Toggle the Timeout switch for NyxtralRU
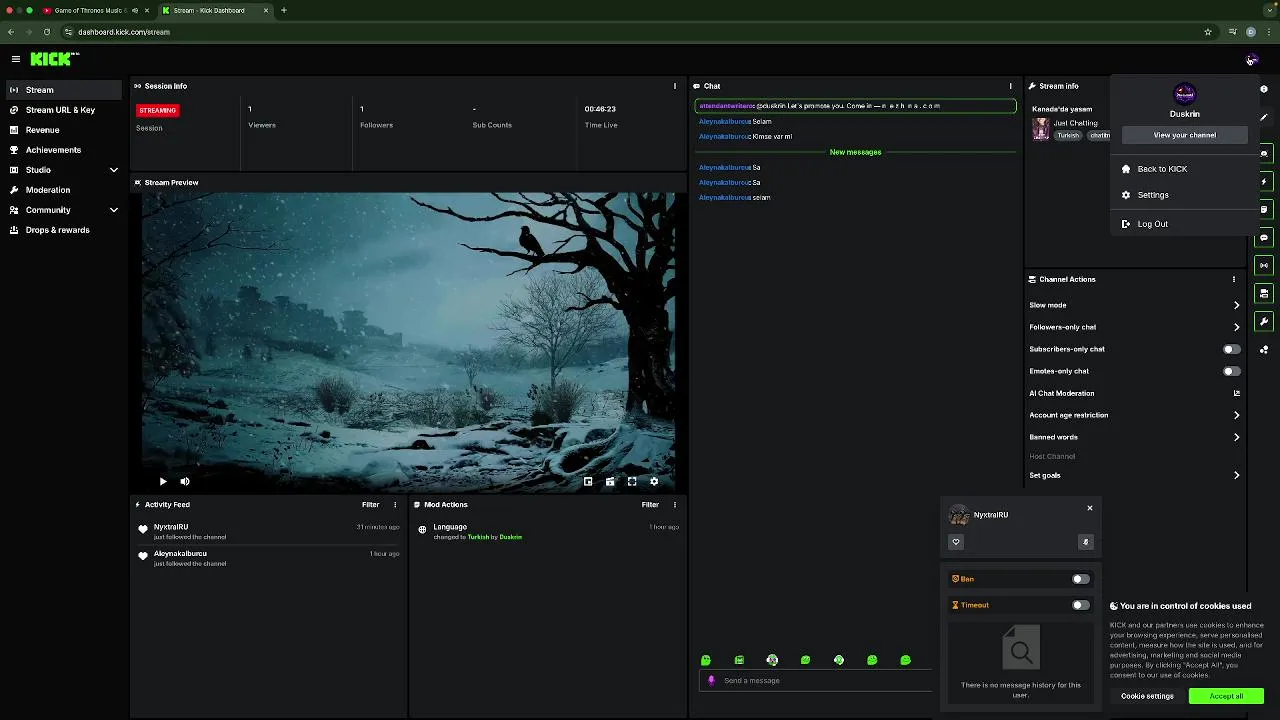The width and height of the screenshot is (1280, 720). (x=1080, y=605)
